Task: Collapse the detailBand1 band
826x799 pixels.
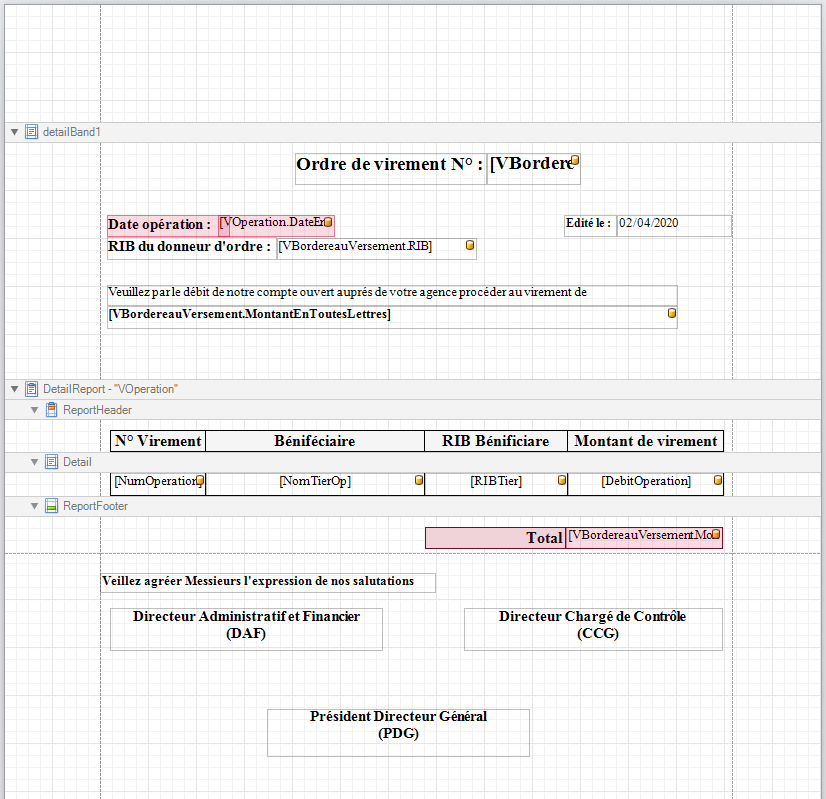Action: 14,132
